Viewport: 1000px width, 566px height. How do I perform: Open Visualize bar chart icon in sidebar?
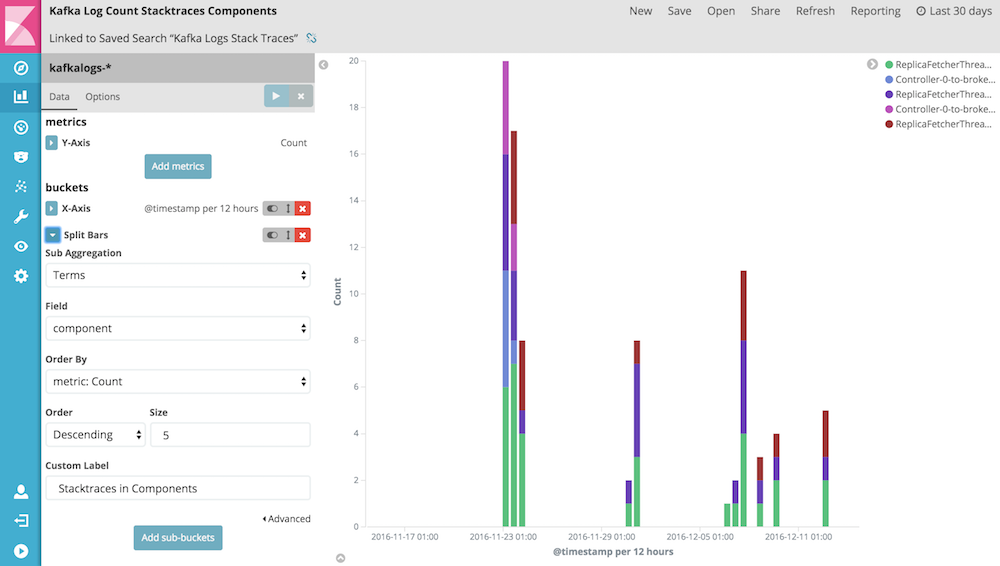(20, 96)
